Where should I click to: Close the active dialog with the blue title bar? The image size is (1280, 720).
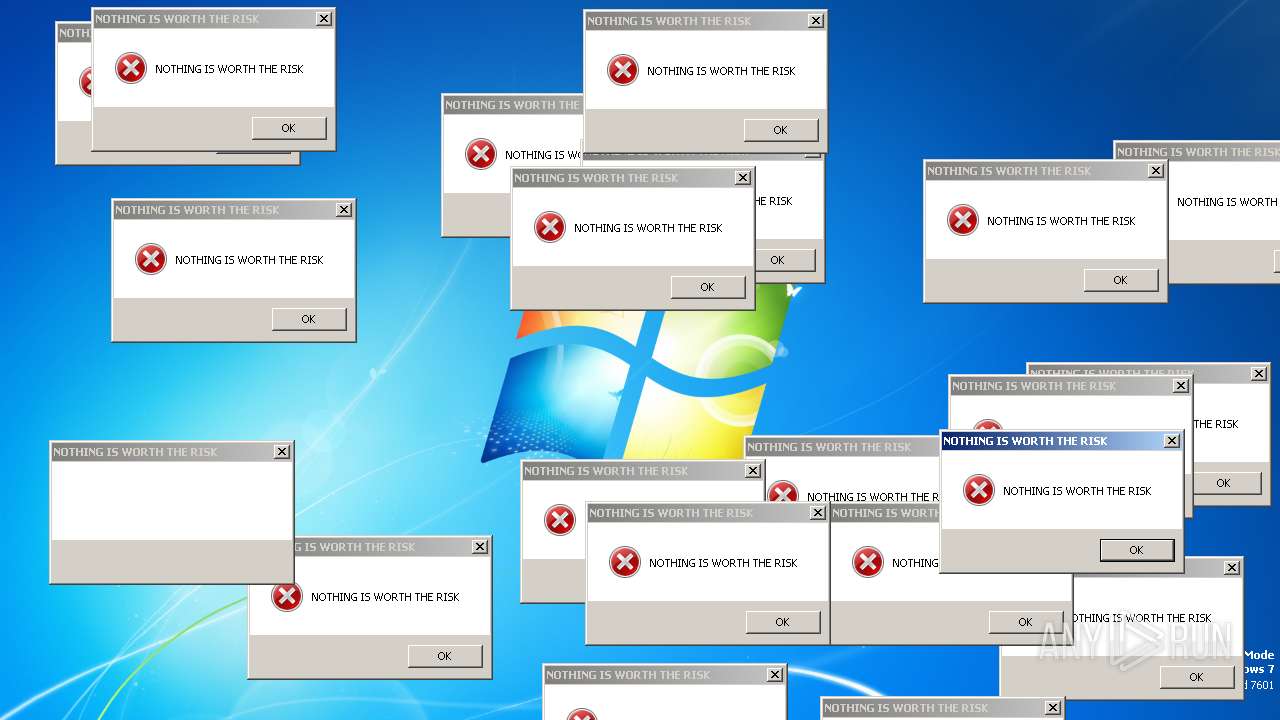pyautogui.click(x=1172, y=441)
